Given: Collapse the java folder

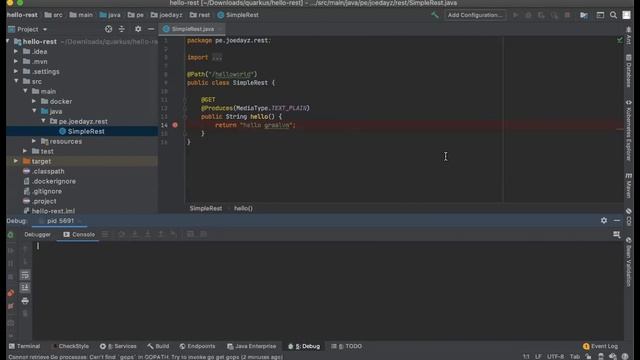Looking at the screenshot, I should 34,111.
